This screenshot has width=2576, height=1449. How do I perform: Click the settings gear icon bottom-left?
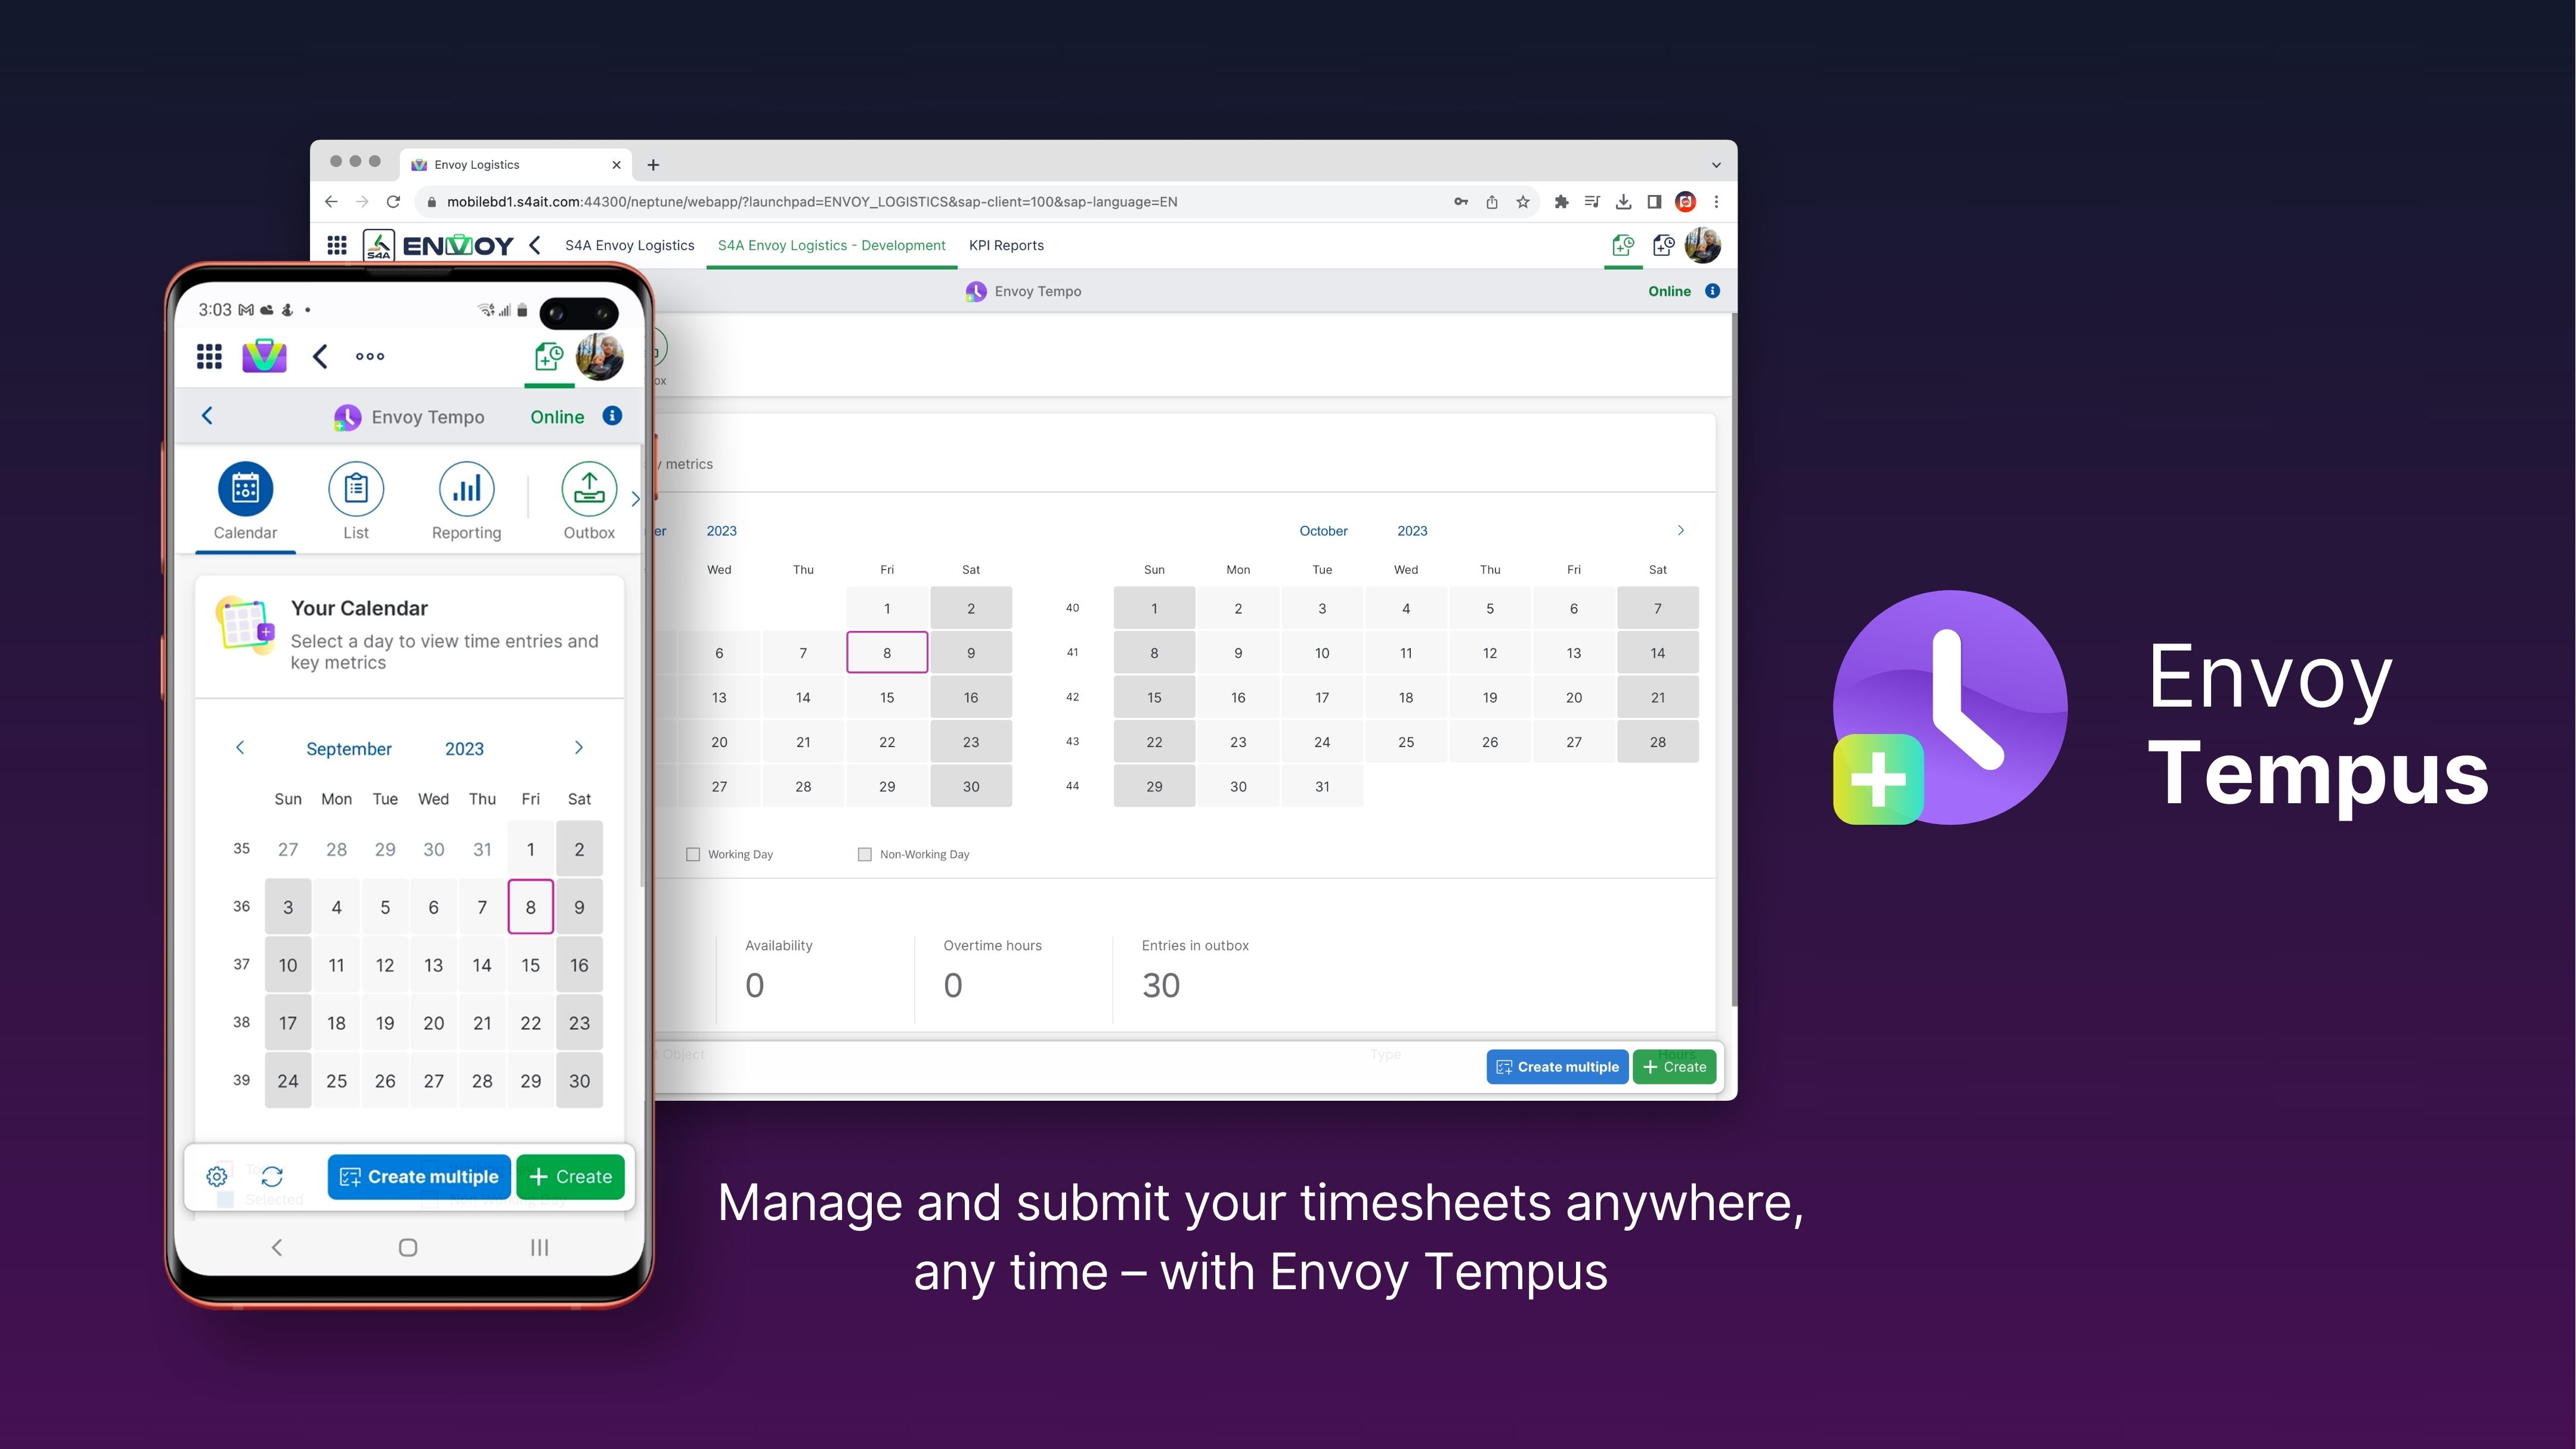(x=216, y=1175)
